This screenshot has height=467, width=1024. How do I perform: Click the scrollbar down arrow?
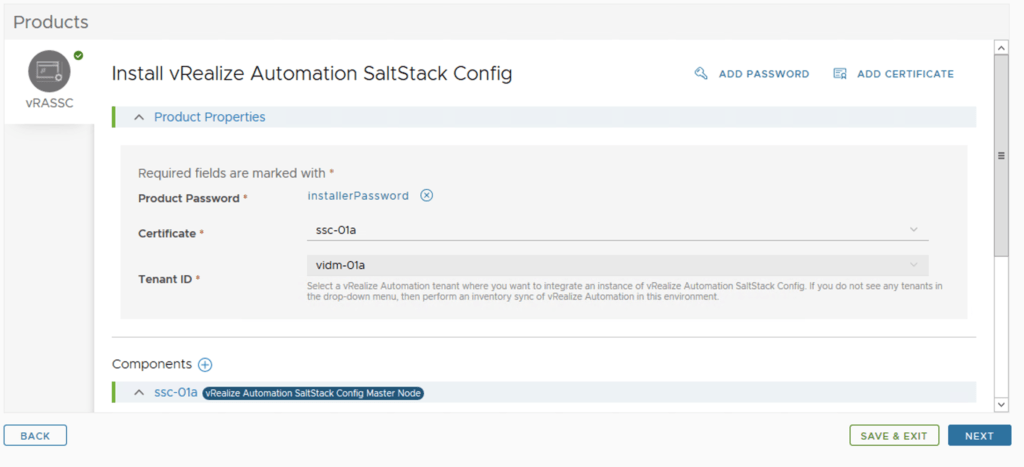click(x=1001, y=403)
